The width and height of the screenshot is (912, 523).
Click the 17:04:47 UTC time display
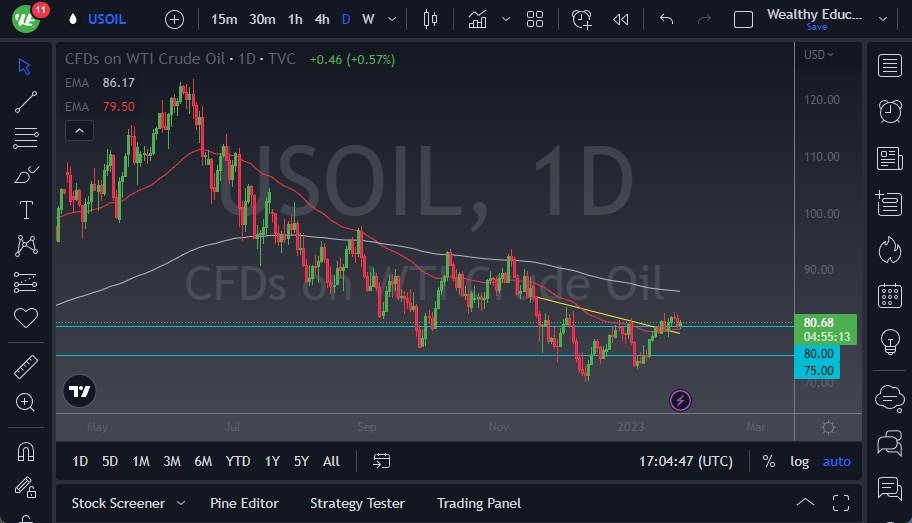click(x=685, y=461)
